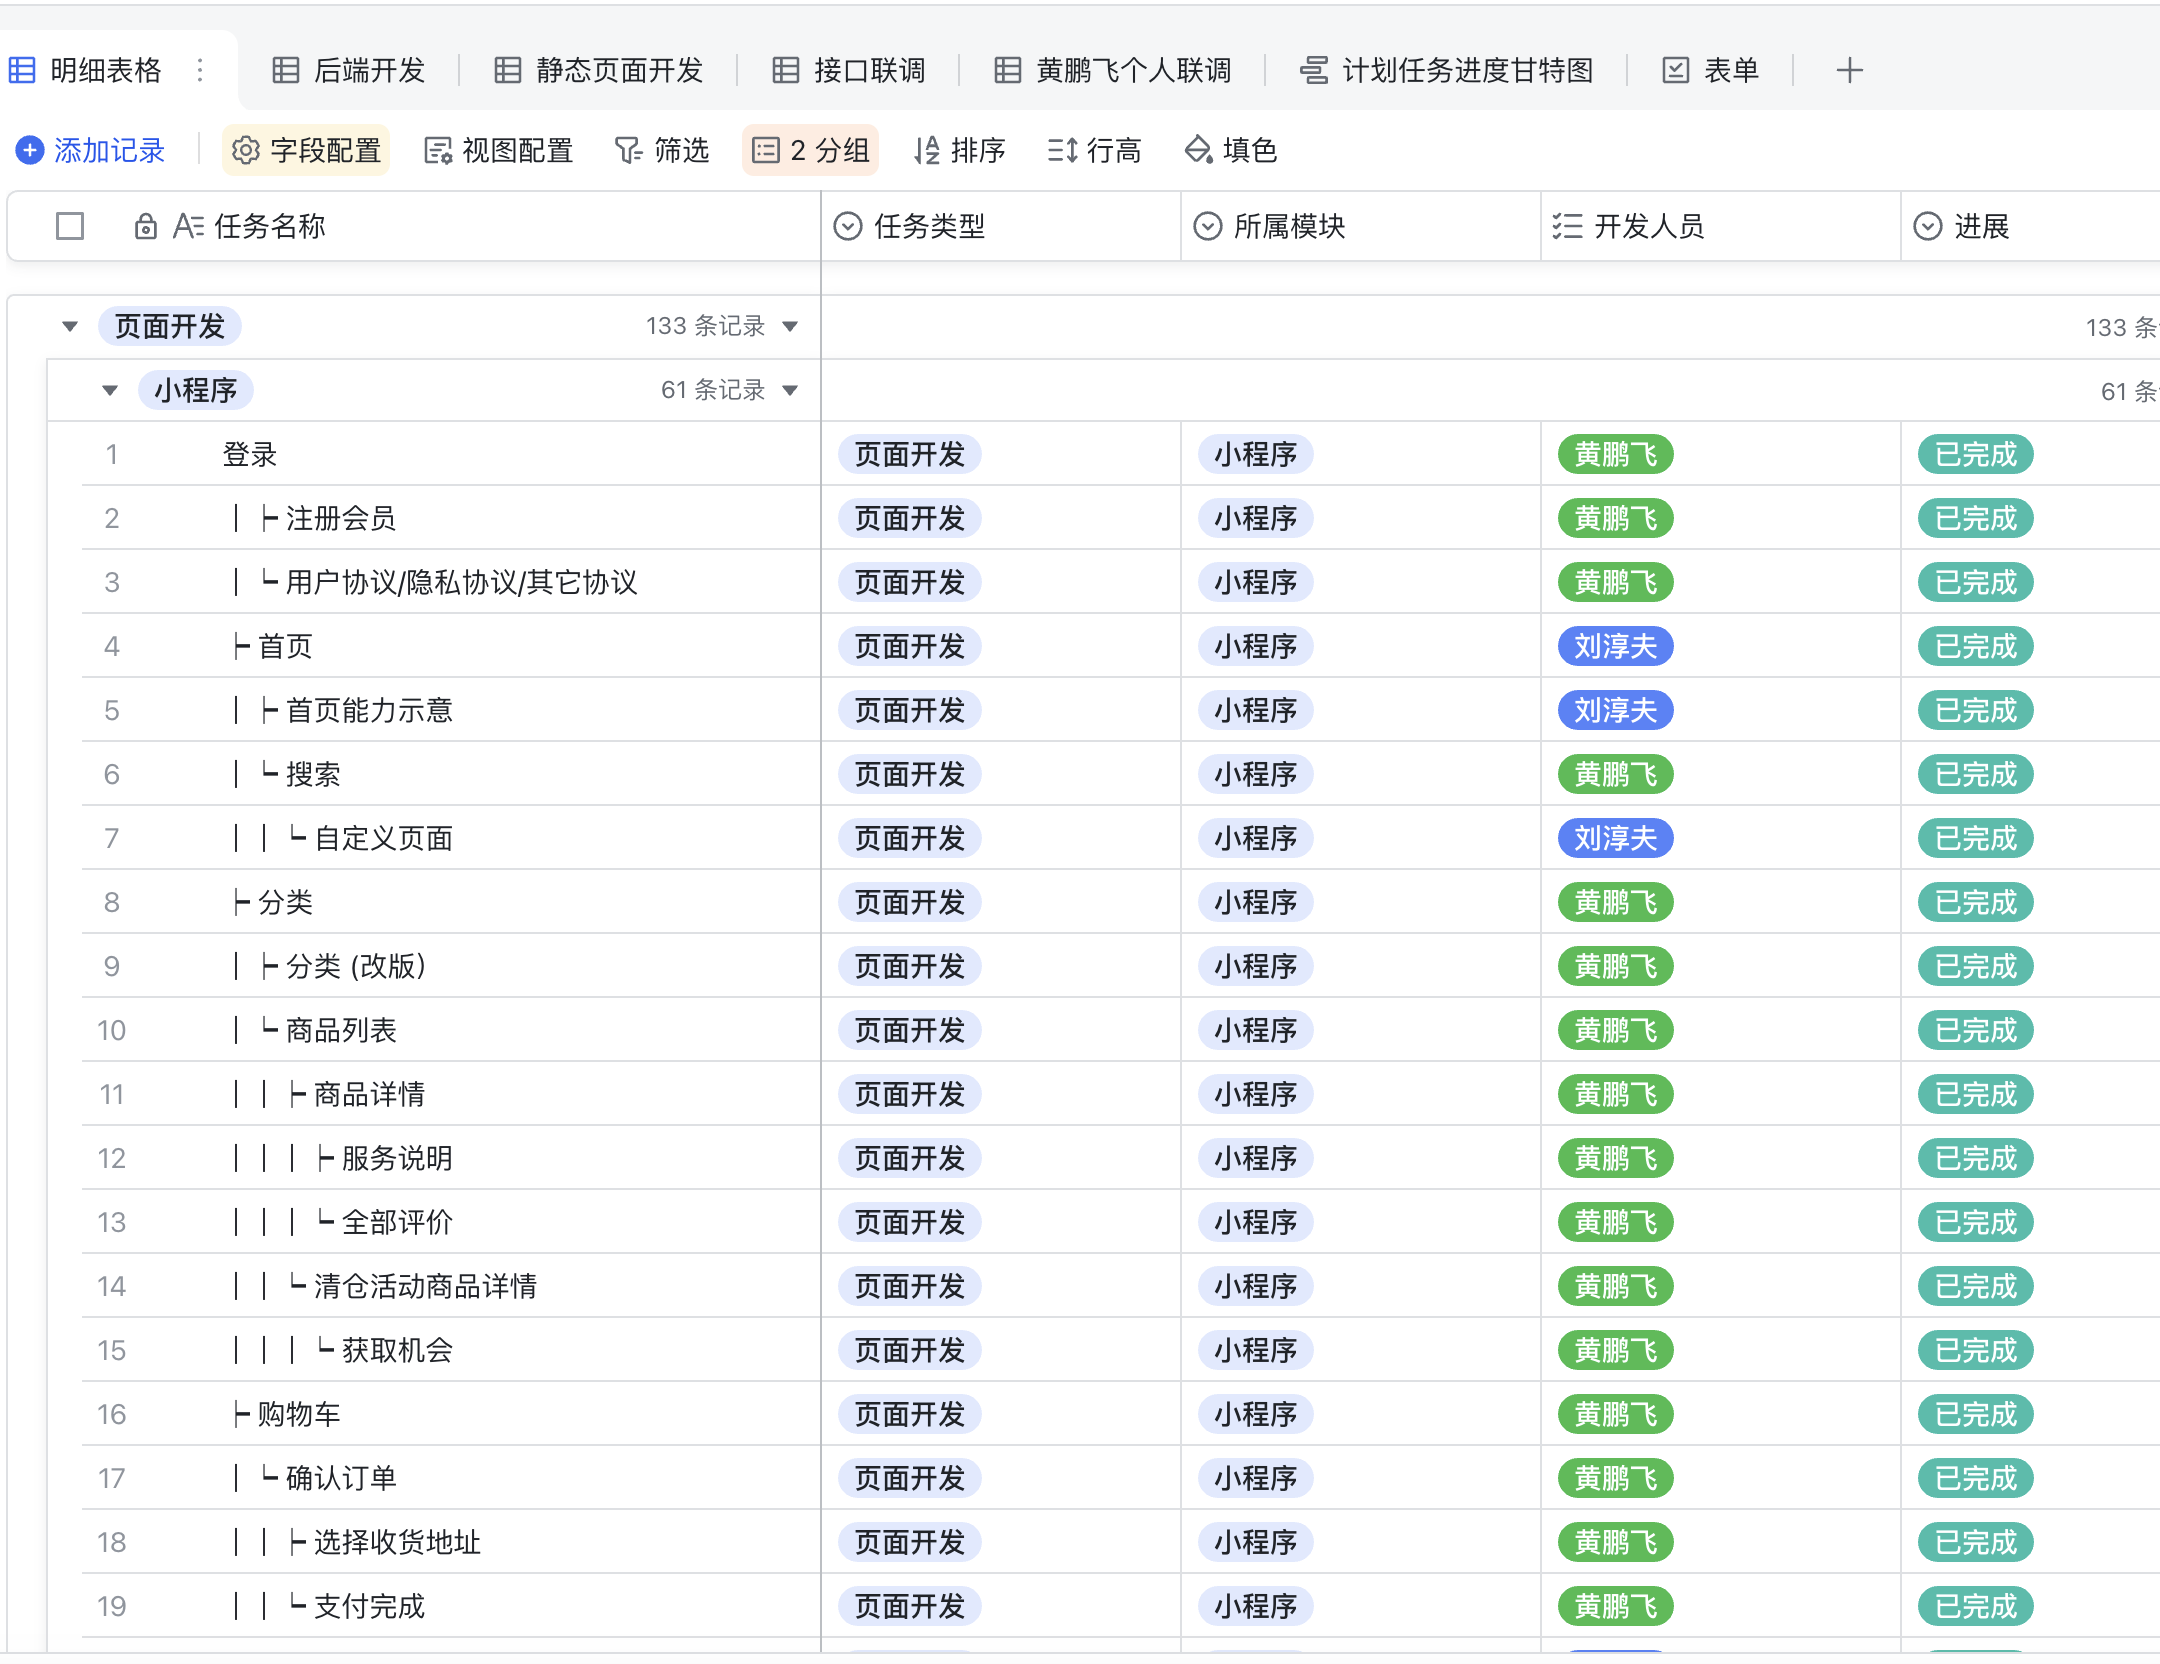This screenshot has height=1664, width=2160.
Task: Open 视图配置 settings
Action: [498, 150]
